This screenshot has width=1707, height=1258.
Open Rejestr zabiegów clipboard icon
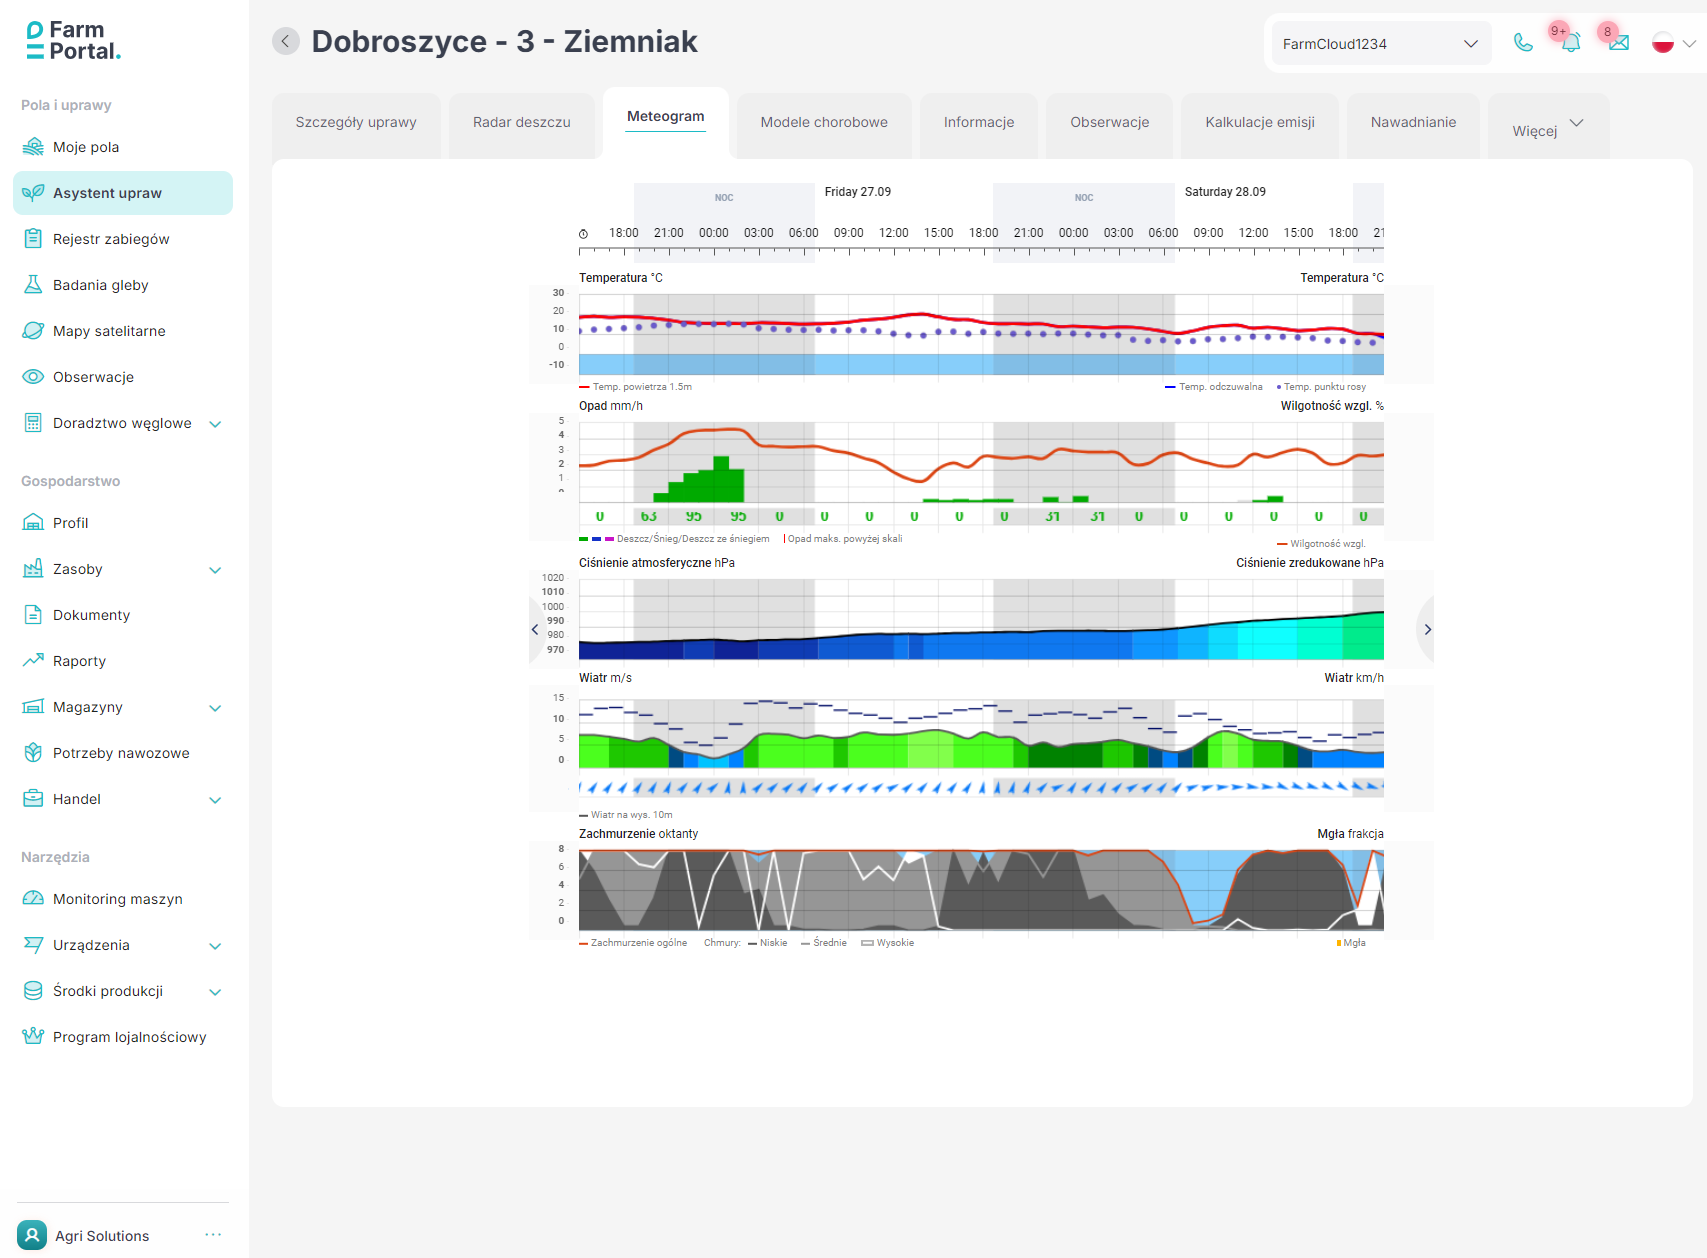[33, 239]
